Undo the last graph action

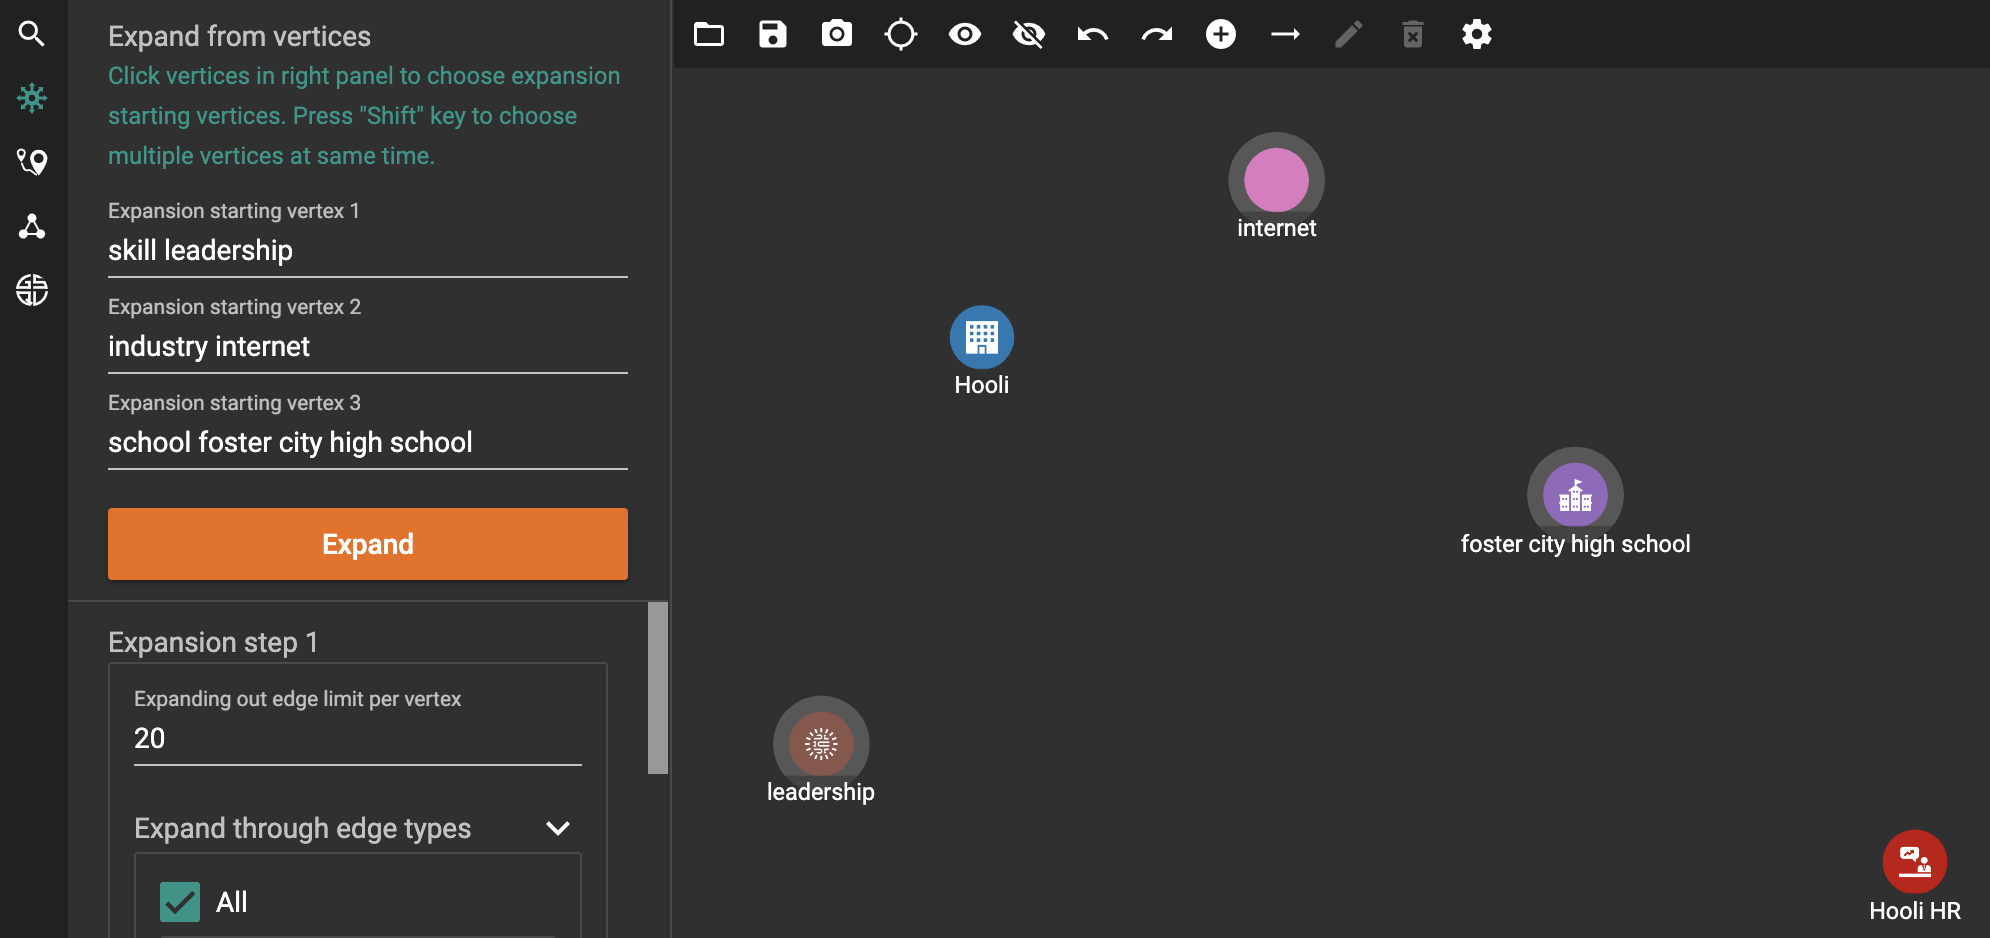[1093, 34]
